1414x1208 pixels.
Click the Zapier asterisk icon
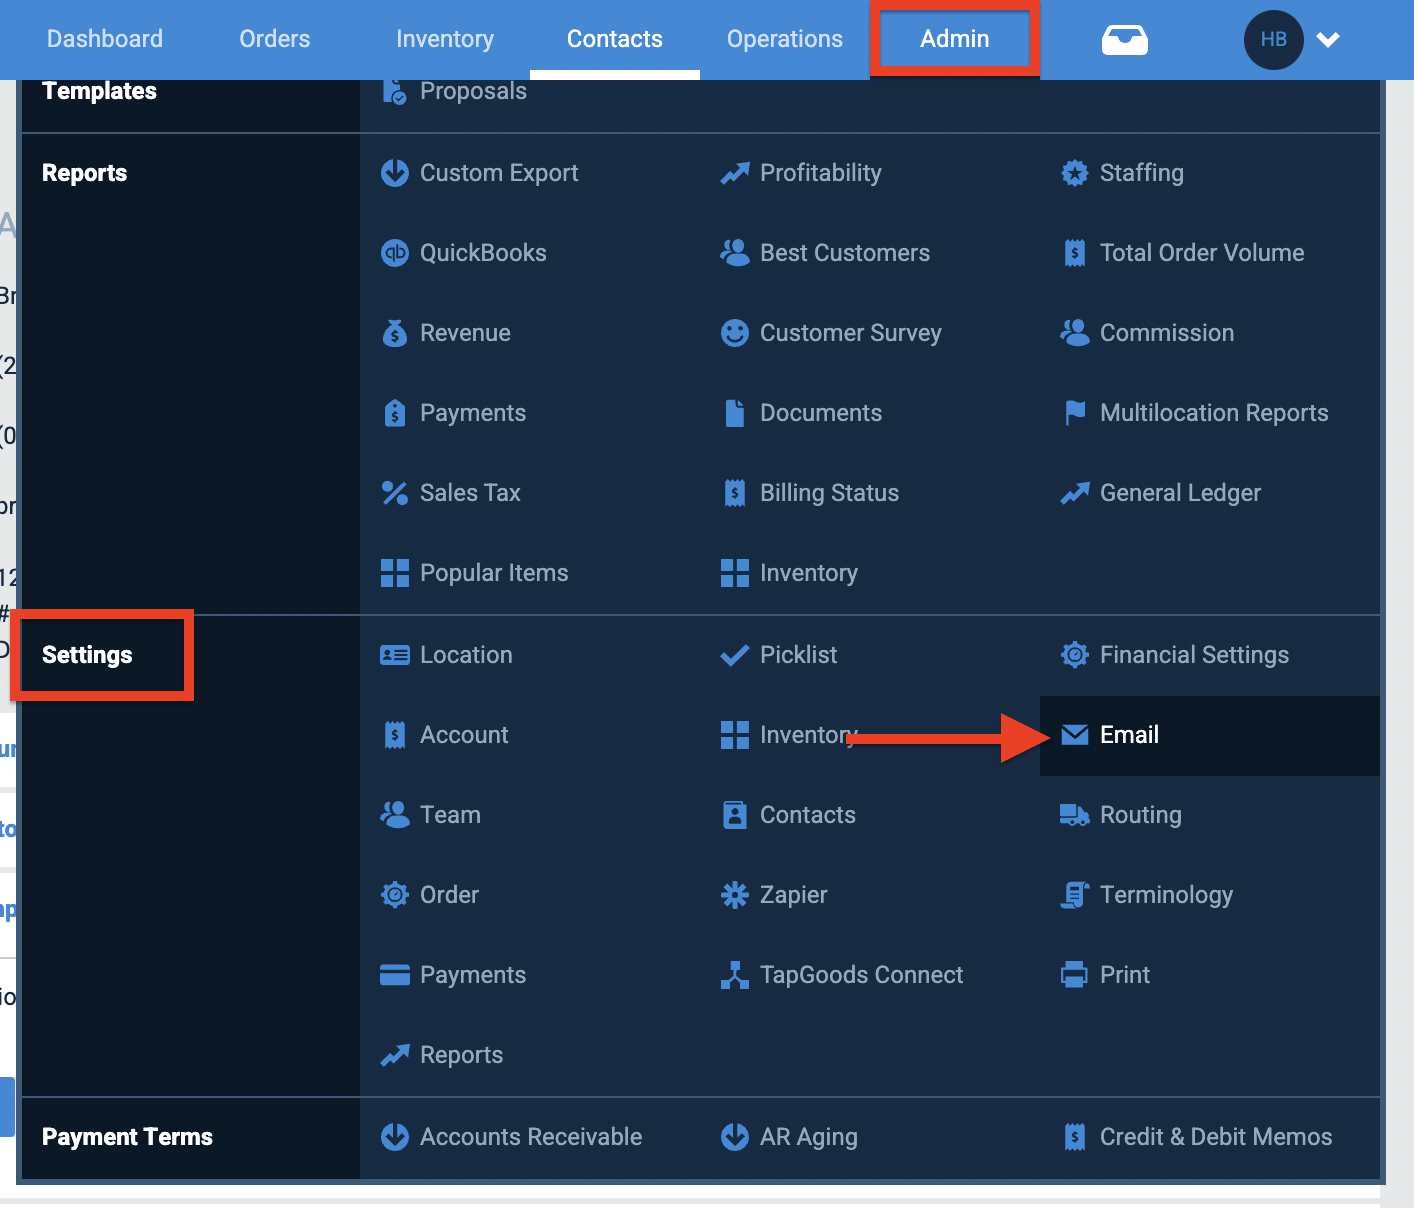pyautogui.click(x=735, y=895)
